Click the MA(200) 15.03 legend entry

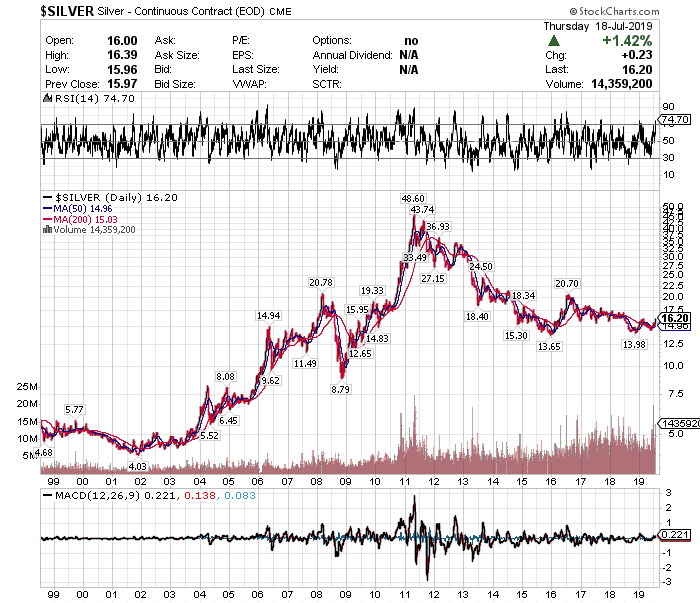[80, 219]
